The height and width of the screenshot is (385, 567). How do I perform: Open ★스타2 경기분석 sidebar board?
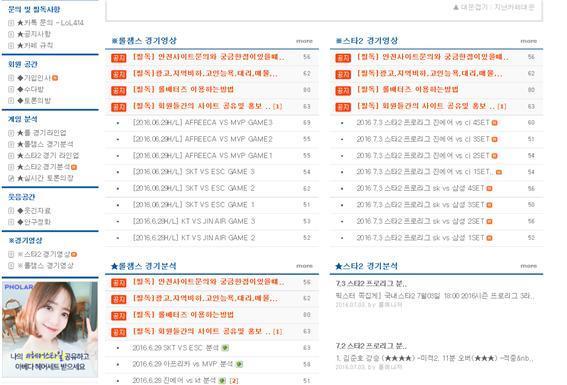[44, 167]
